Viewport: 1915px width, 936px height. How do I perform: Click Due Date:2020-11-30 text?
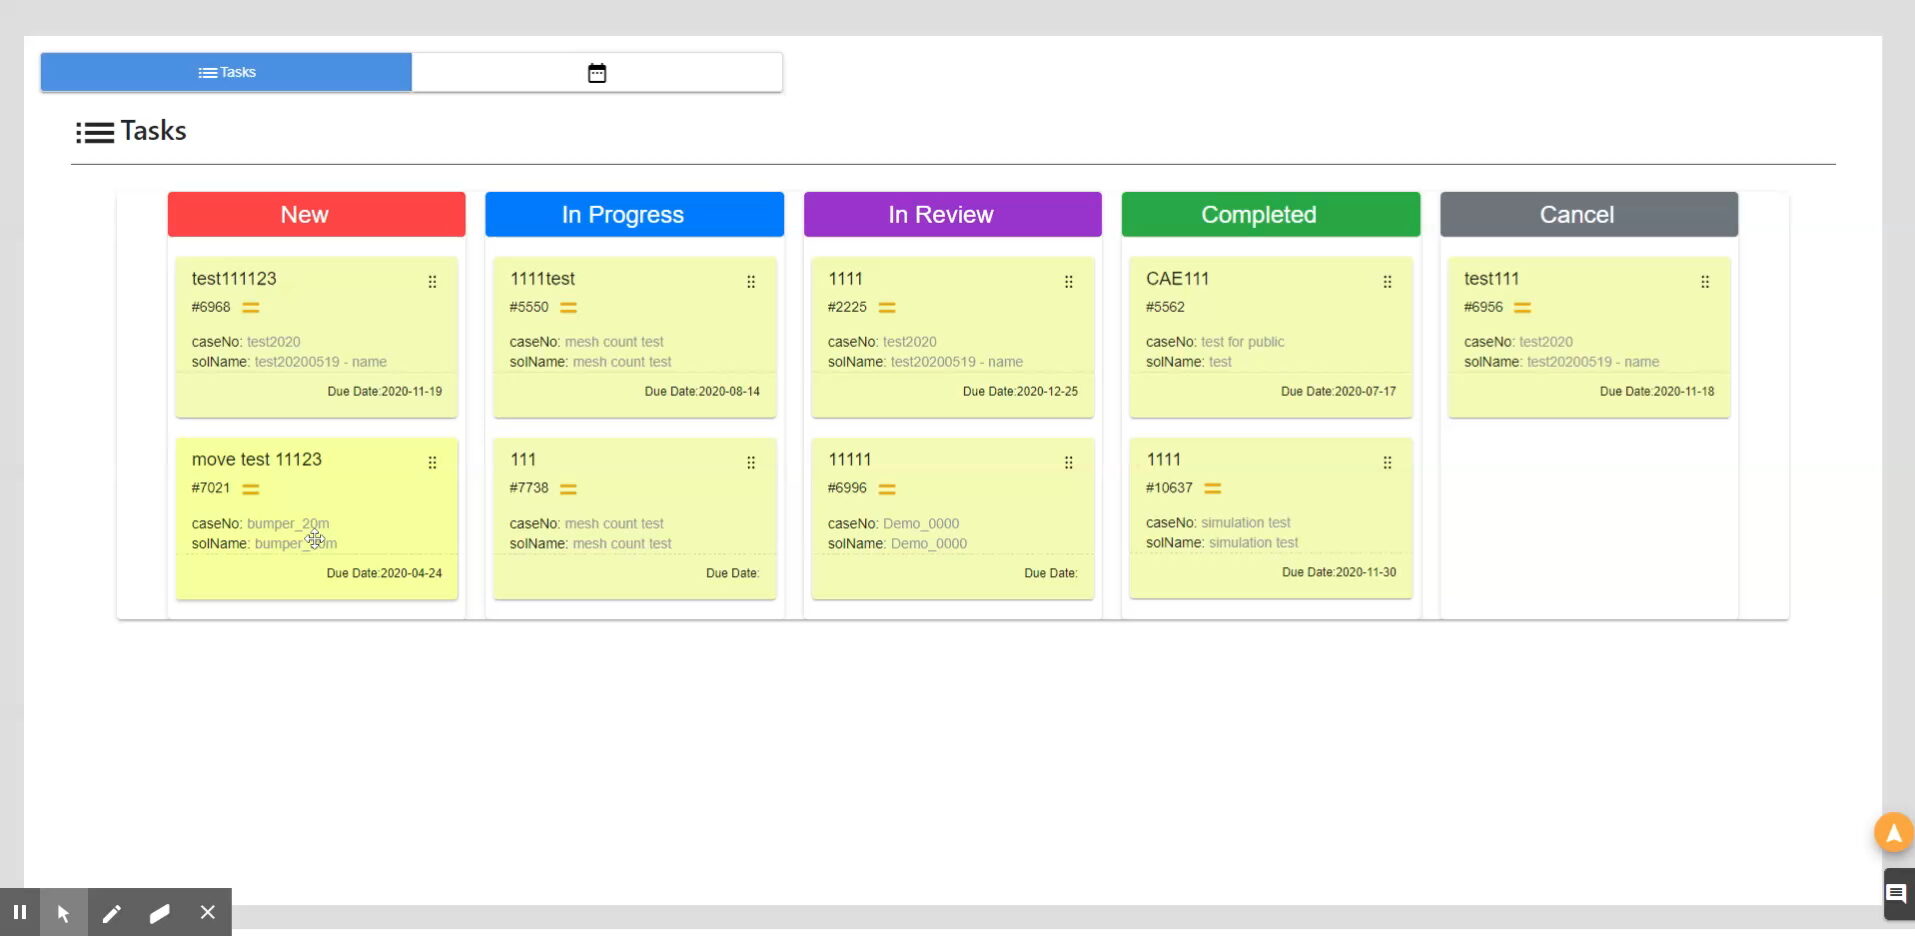point(1339,573)
